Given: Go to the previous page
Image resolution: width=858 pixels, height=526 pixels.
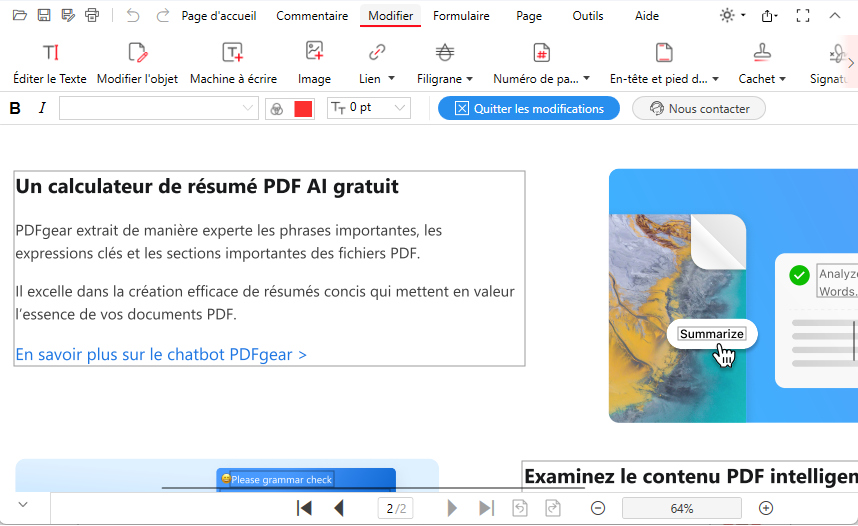Looking at the screenshot, I should click(339, 508).
